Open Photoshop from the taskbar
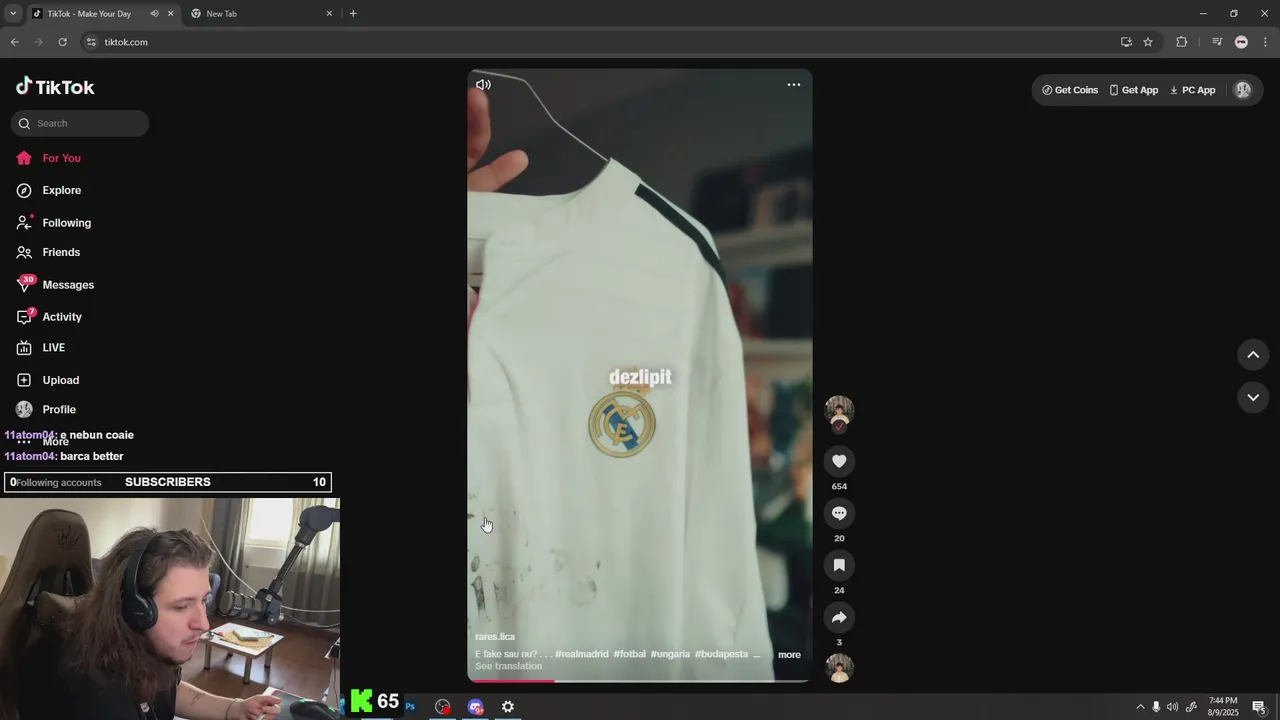The image size is (1280, 720). (x=410, y=707)
